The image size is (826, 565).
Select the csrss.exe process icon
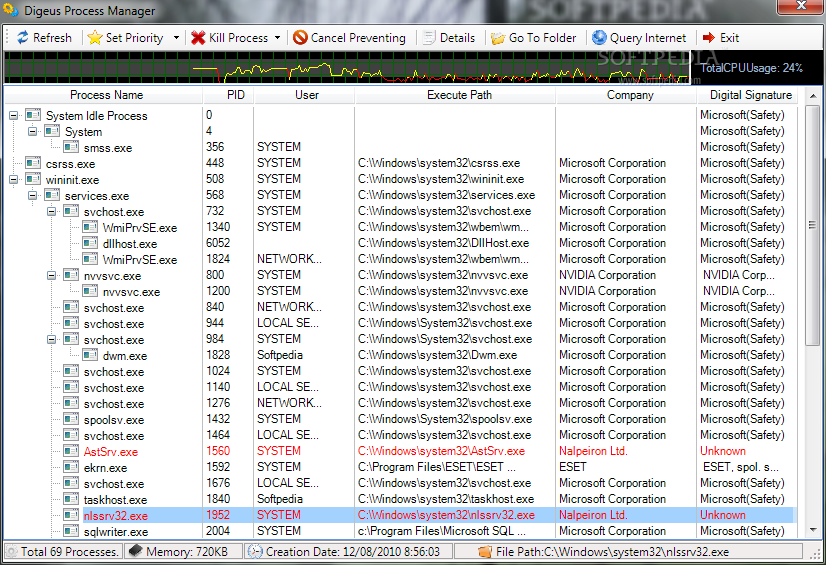point(33,163)
